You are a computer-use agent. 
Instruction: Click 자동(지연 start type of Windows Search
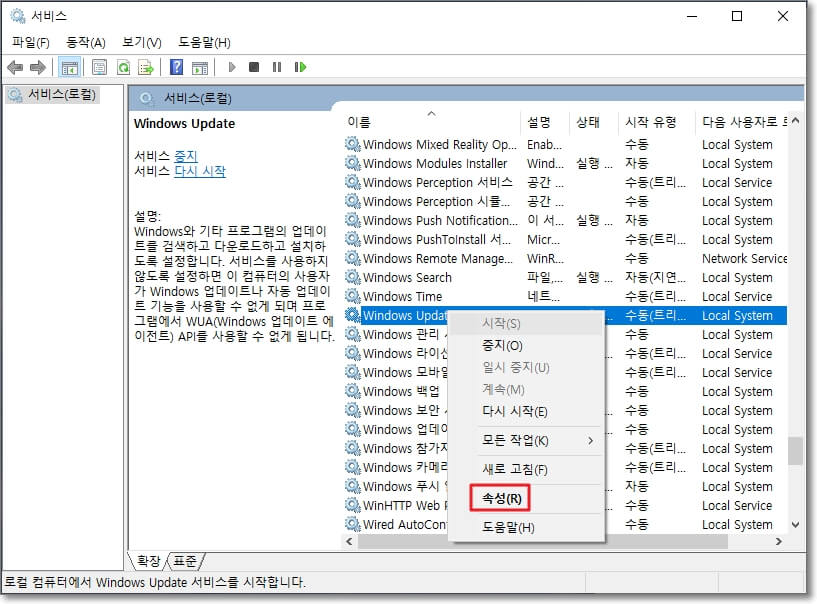(655, 277)
